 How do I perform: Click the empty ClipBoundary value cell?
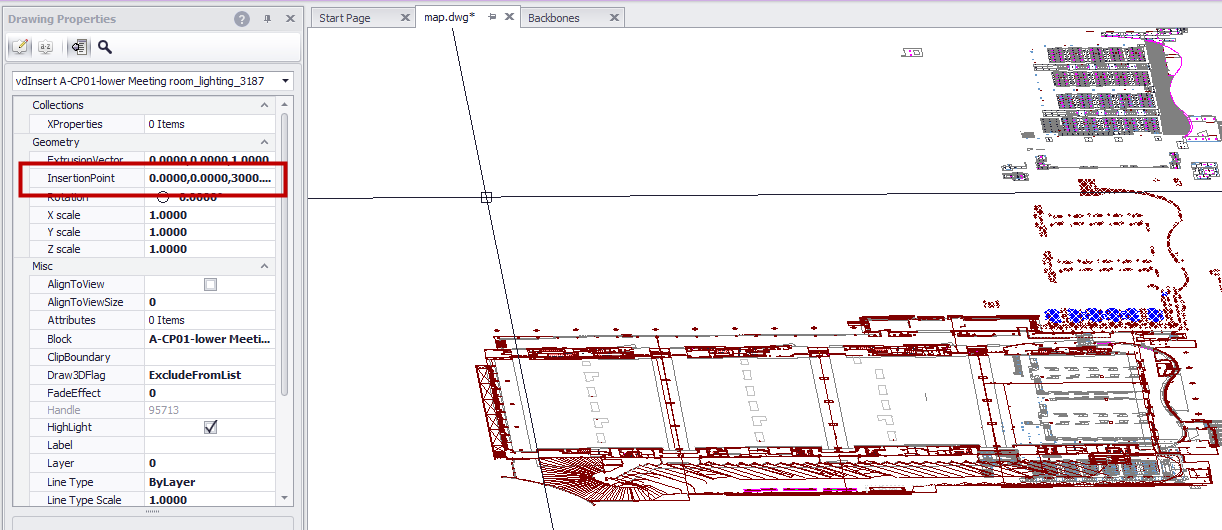click(210, 357)
